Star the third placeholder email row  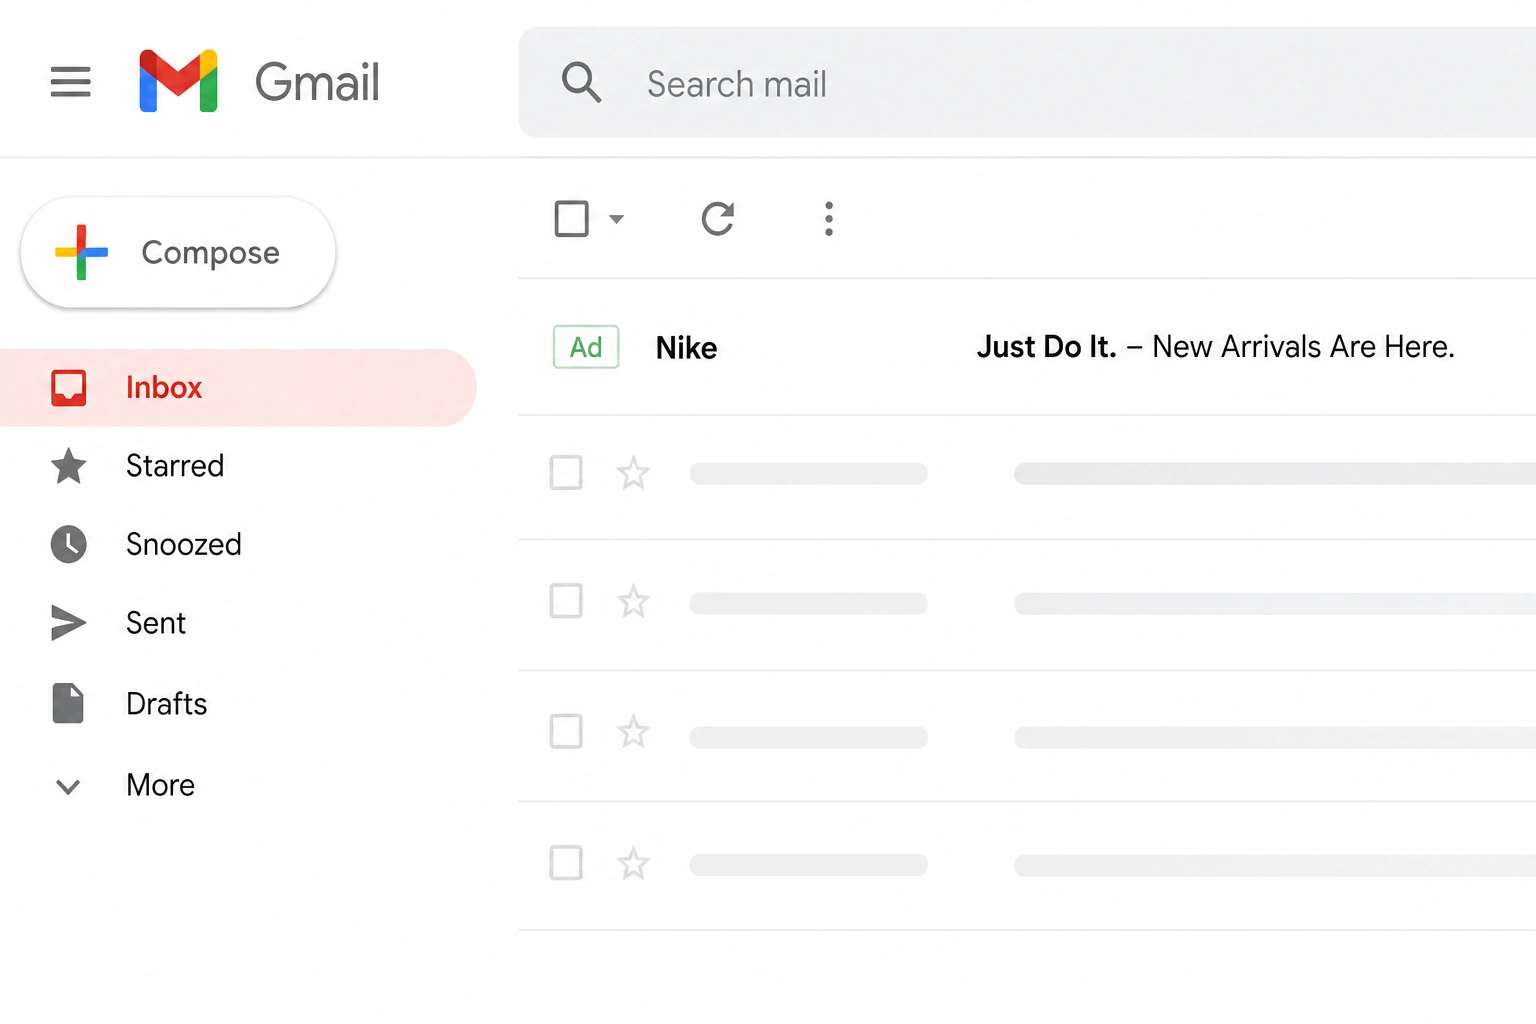[x=633, y=733]
